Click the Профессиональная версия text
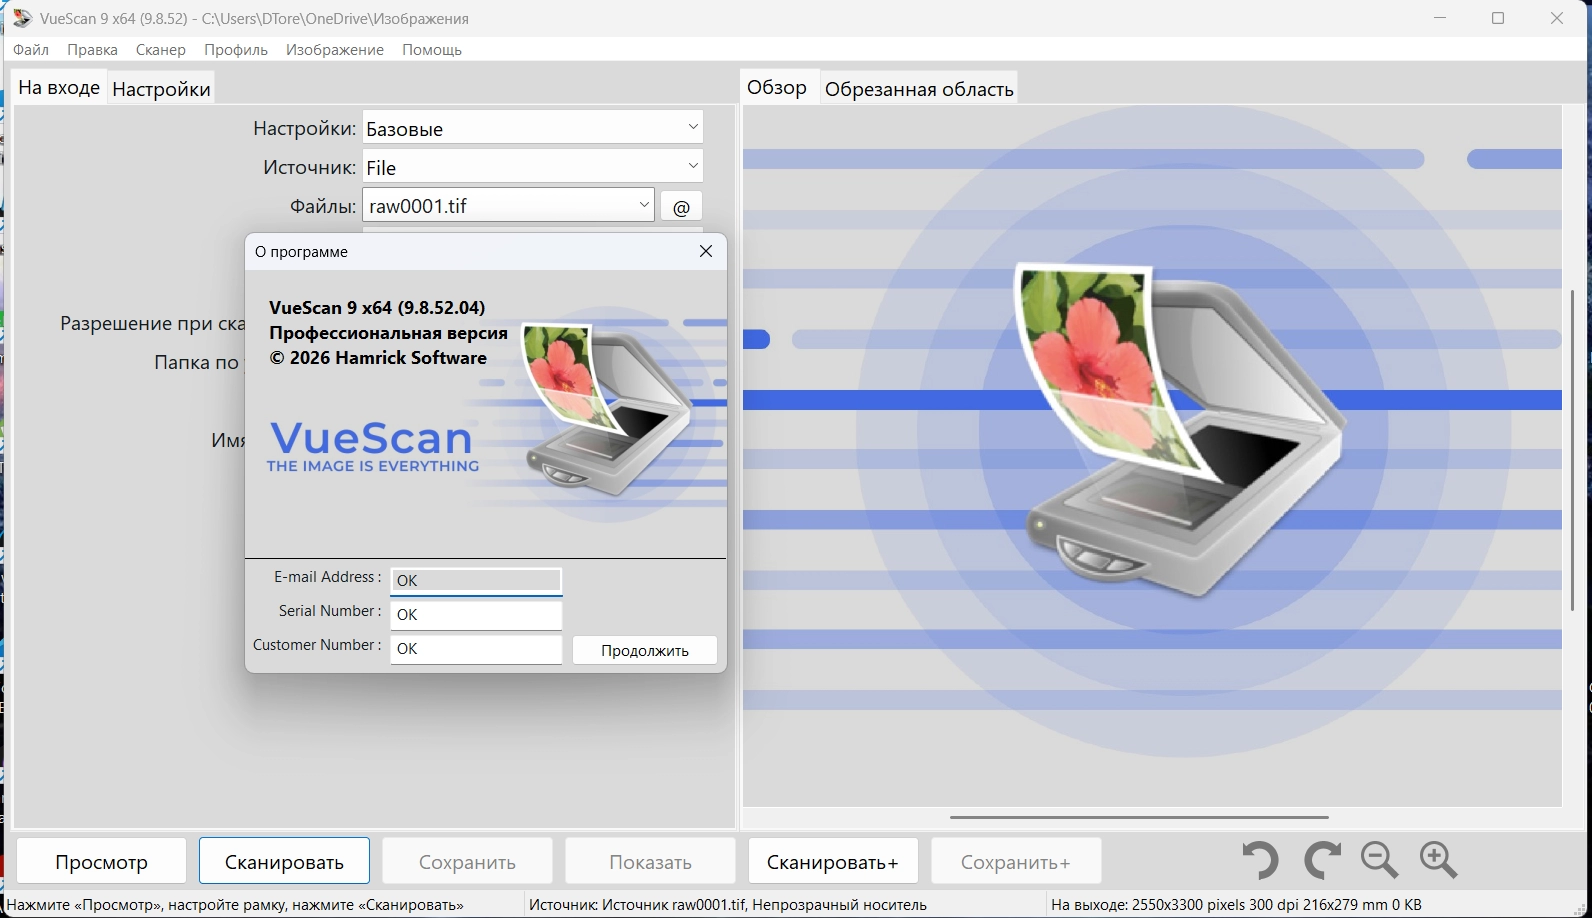Image resolution: width=1592 pixels, height=918 pixels. [388, 332]
